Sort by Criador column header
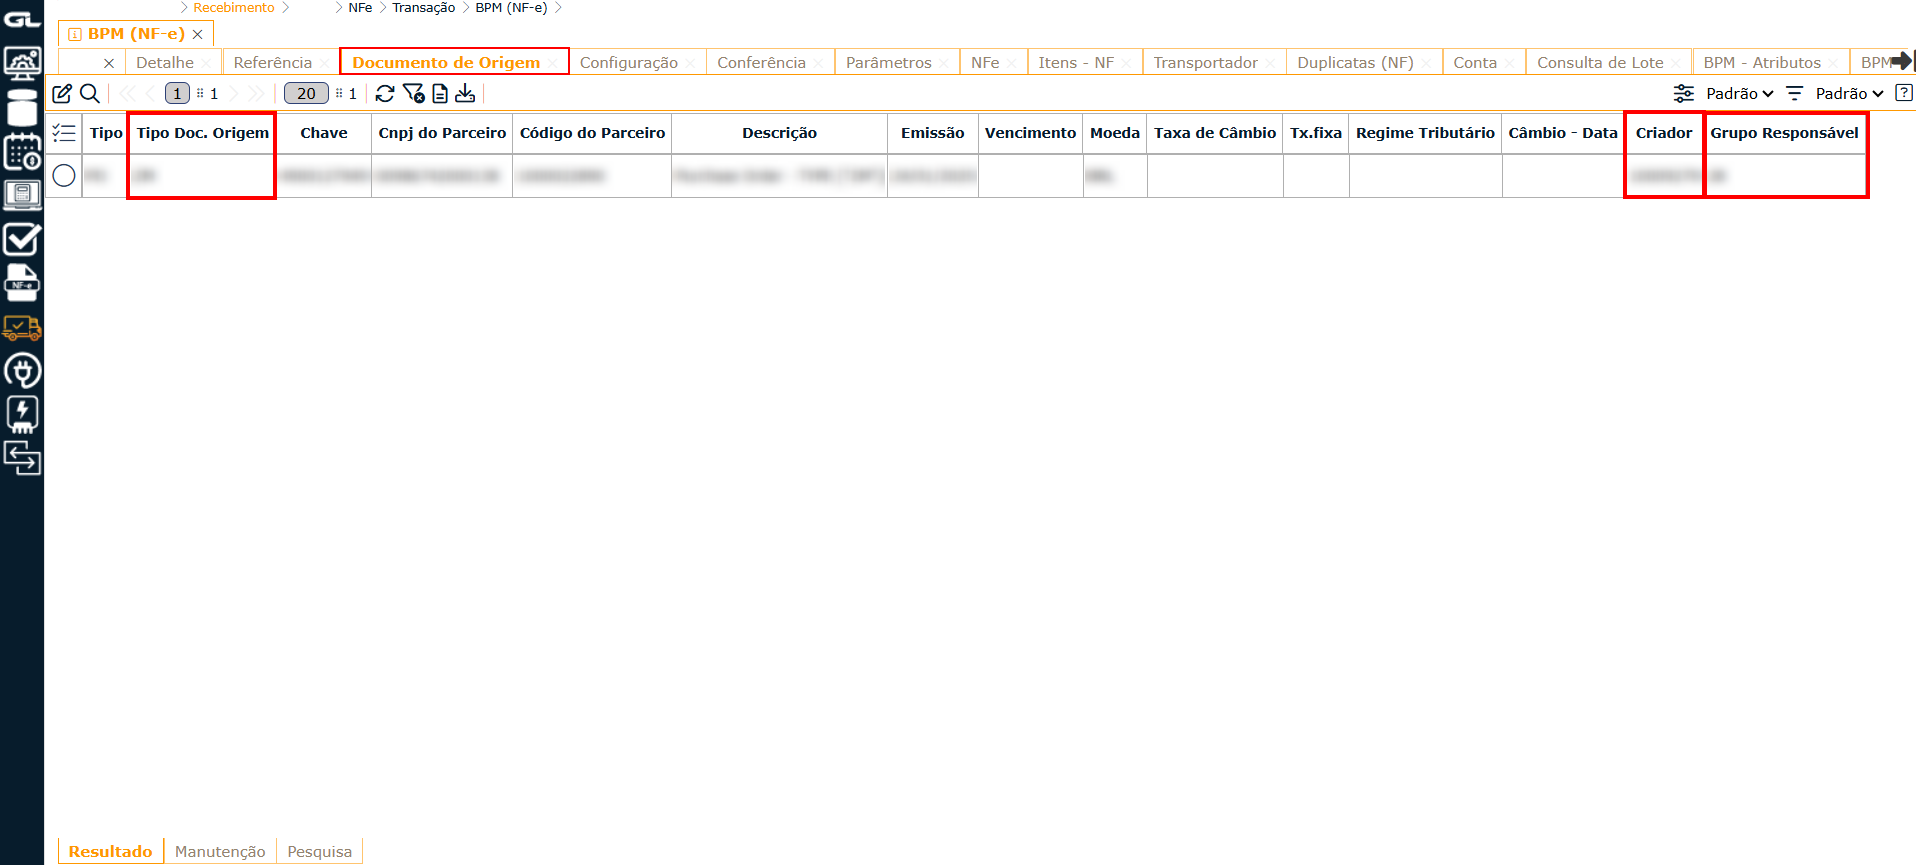Viewport: 1916px width, 865px height. click(x=1664, y=133)
